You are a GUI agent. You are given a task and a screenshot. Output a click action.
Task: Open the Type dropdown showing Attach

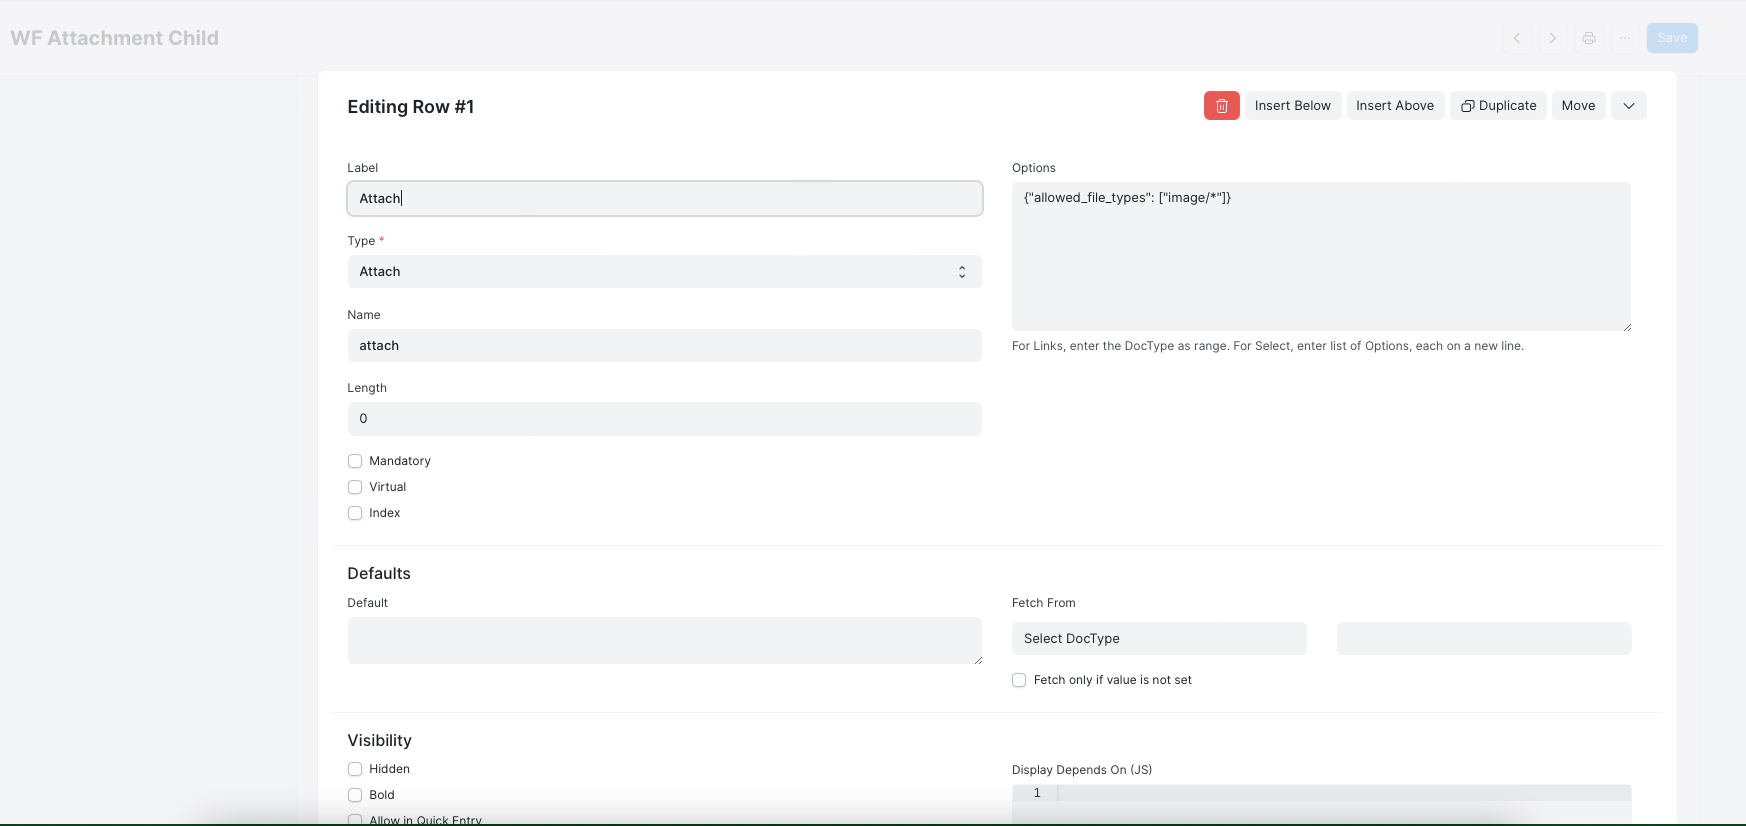tap(665, 272)
